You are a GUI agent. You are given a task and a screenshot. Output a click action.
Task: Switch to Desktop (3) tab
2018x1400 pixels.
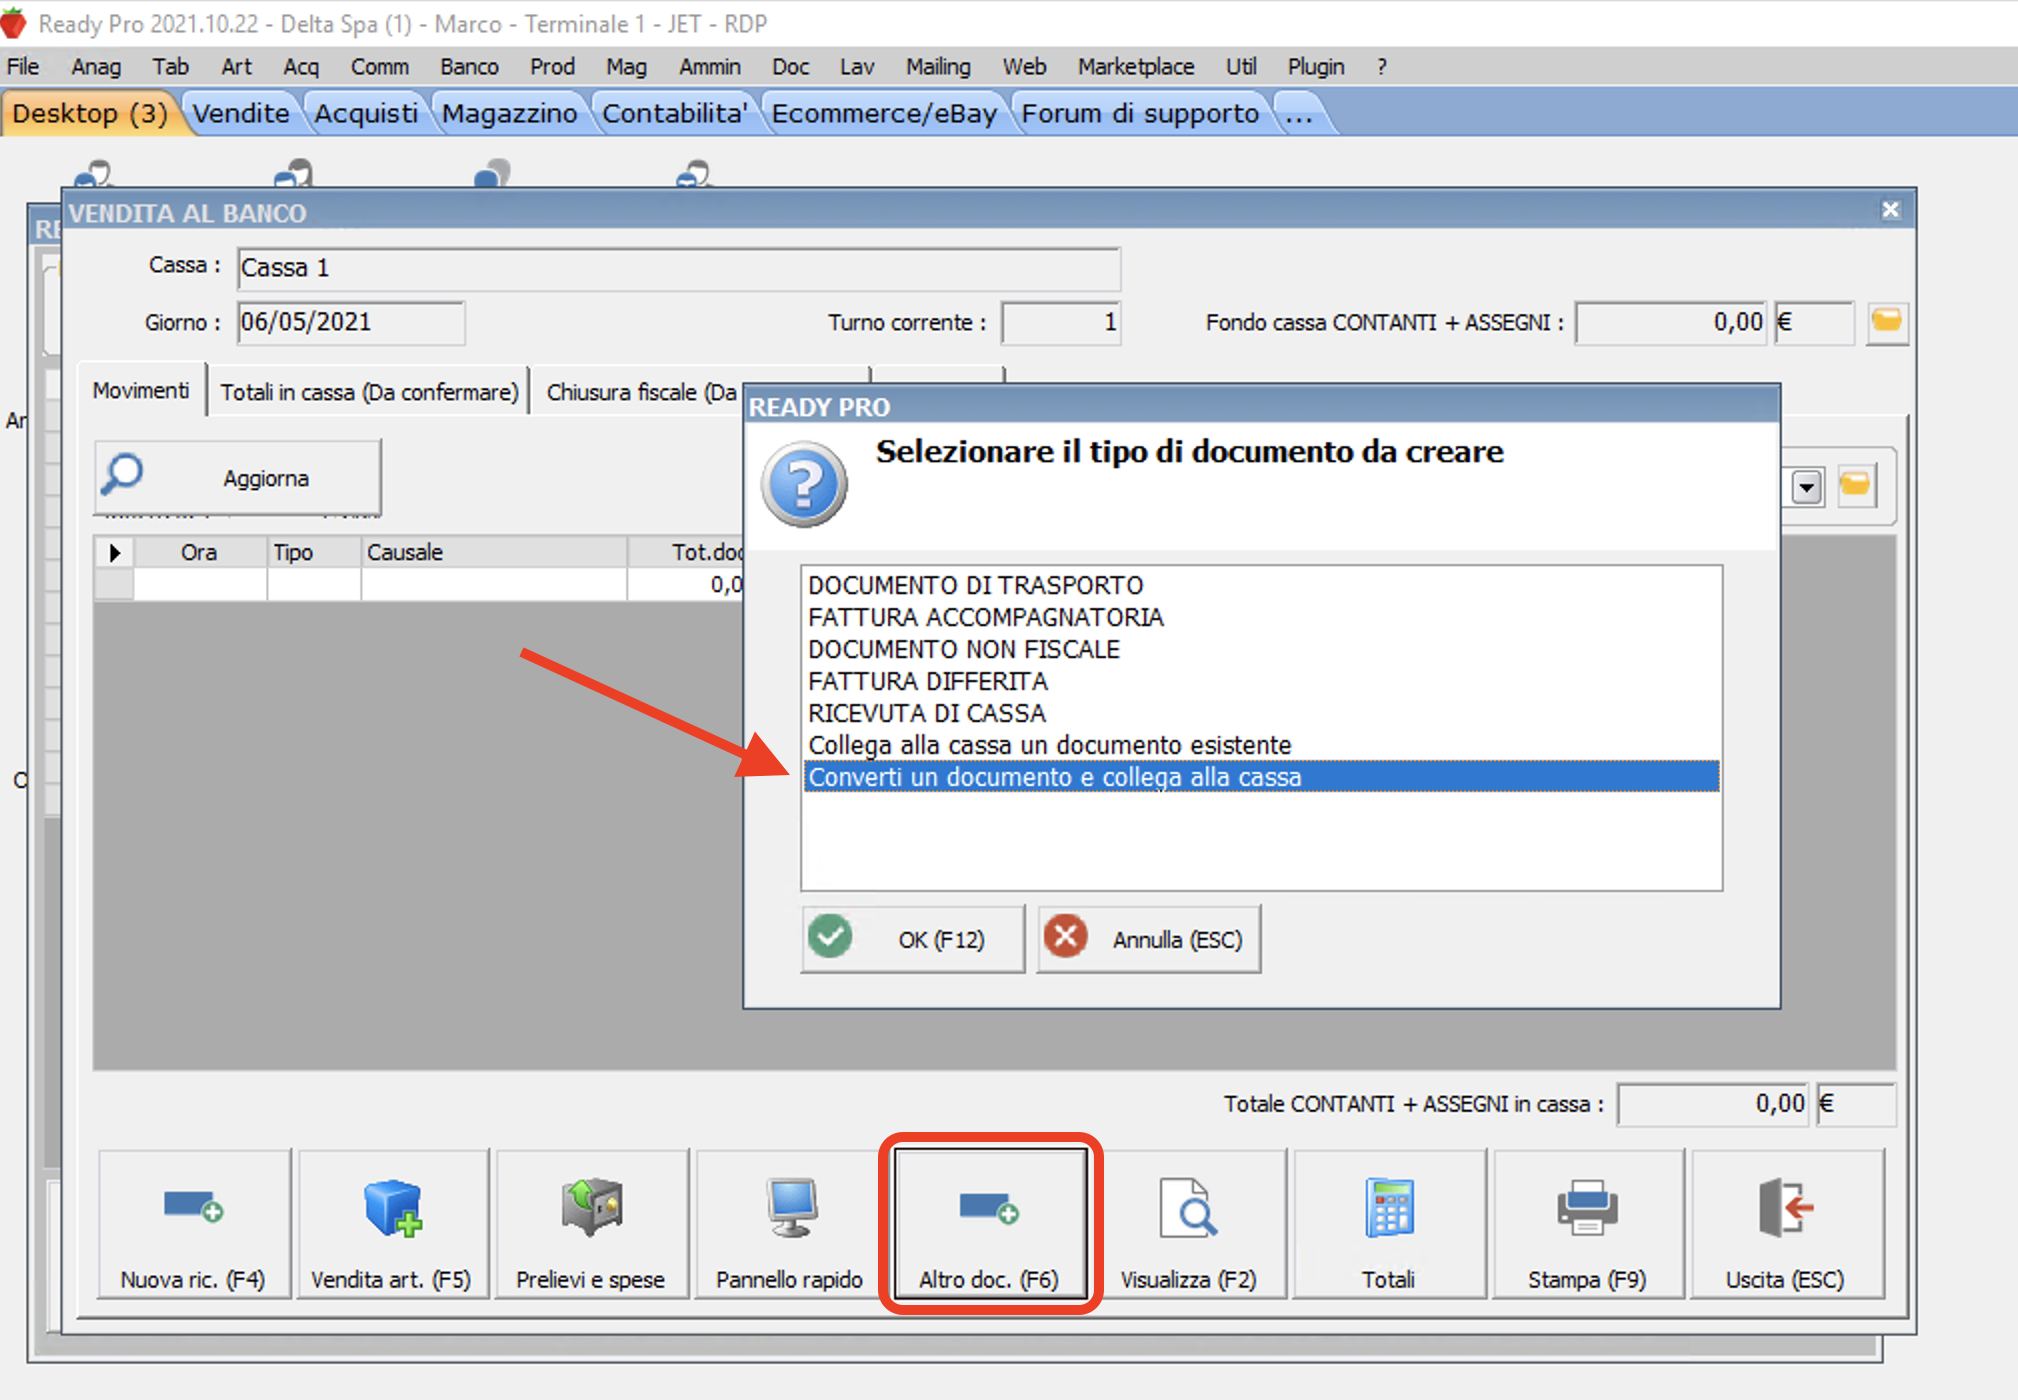(90, 113)
